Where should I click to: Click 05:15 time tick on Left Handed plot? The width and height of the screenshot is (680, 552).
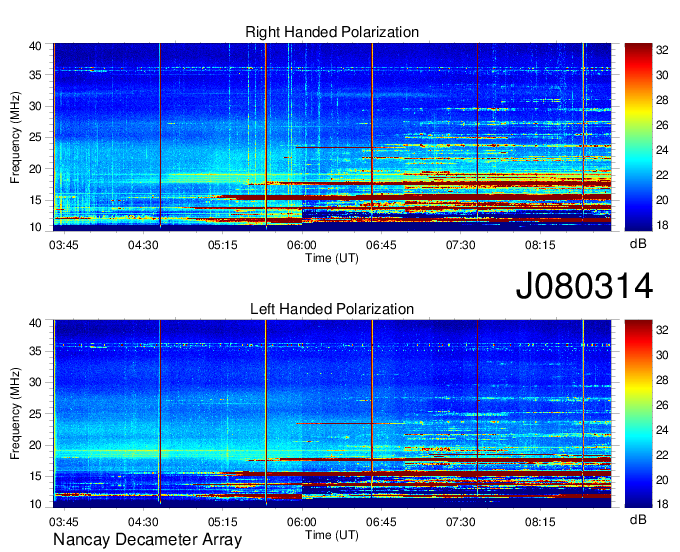tap(222, 522)
